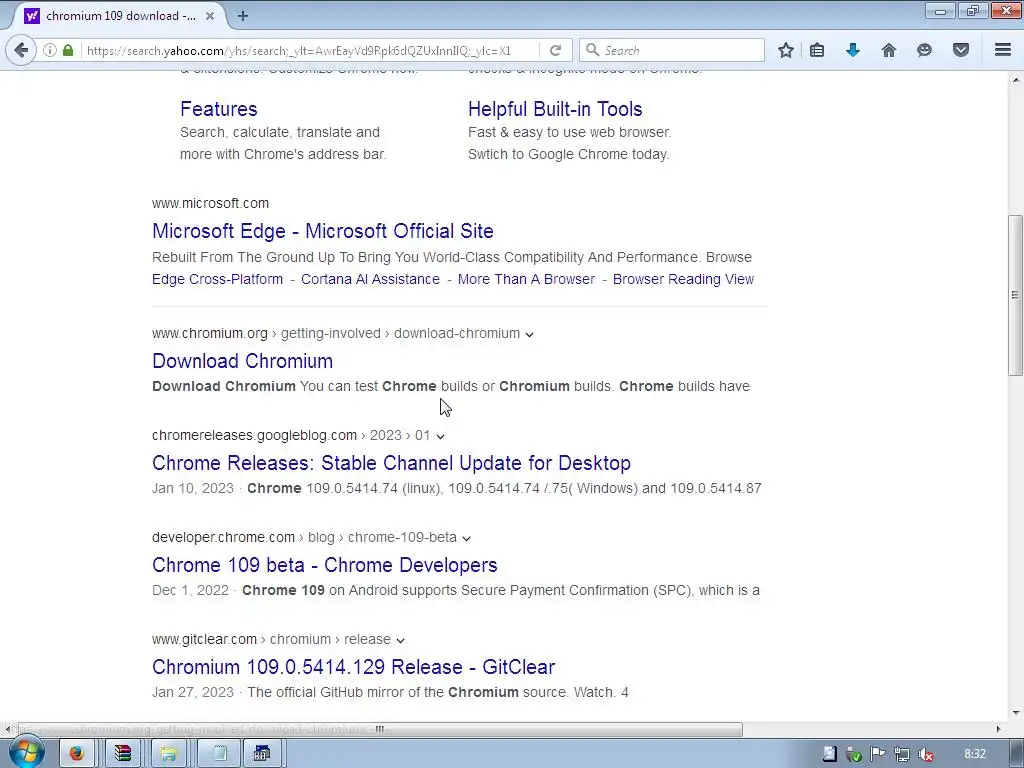Open the notepad document taskbar icon

click(x=219, y=754)
